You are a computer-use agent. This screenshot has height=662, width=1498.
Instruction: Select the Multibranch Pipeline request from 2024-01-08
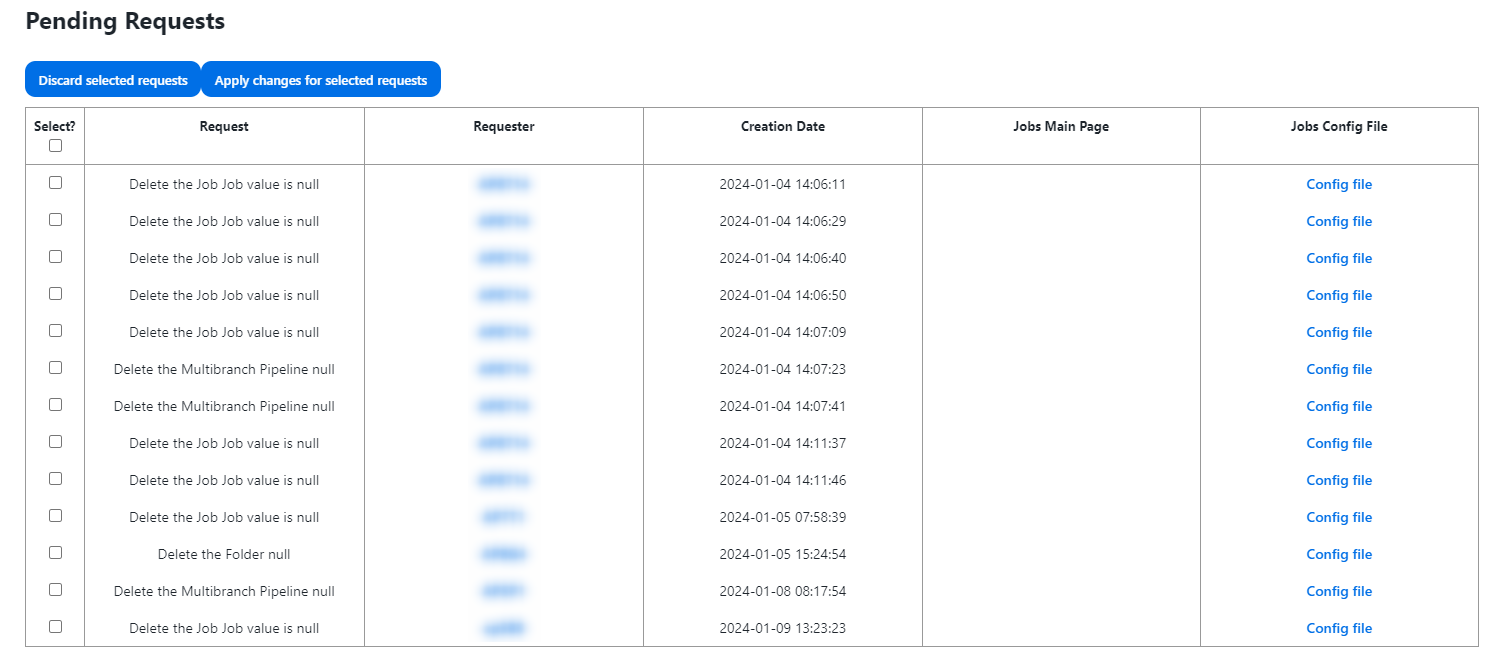pyautogui.click(x=55, y=590)
